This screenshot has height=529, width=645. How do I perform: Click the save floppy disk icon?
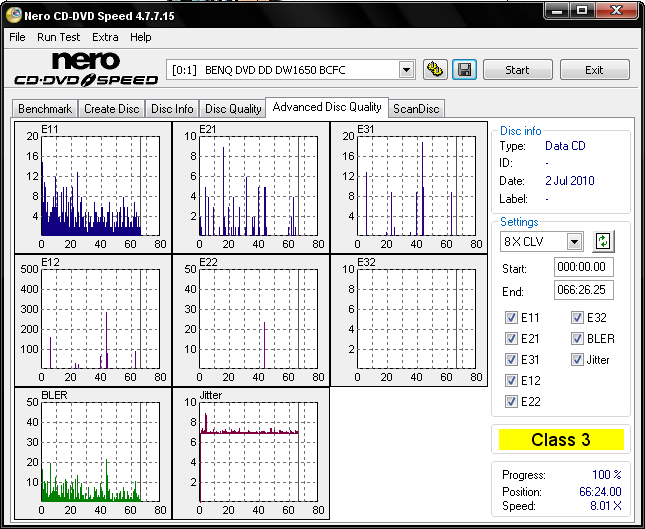(x=464, y=70)
